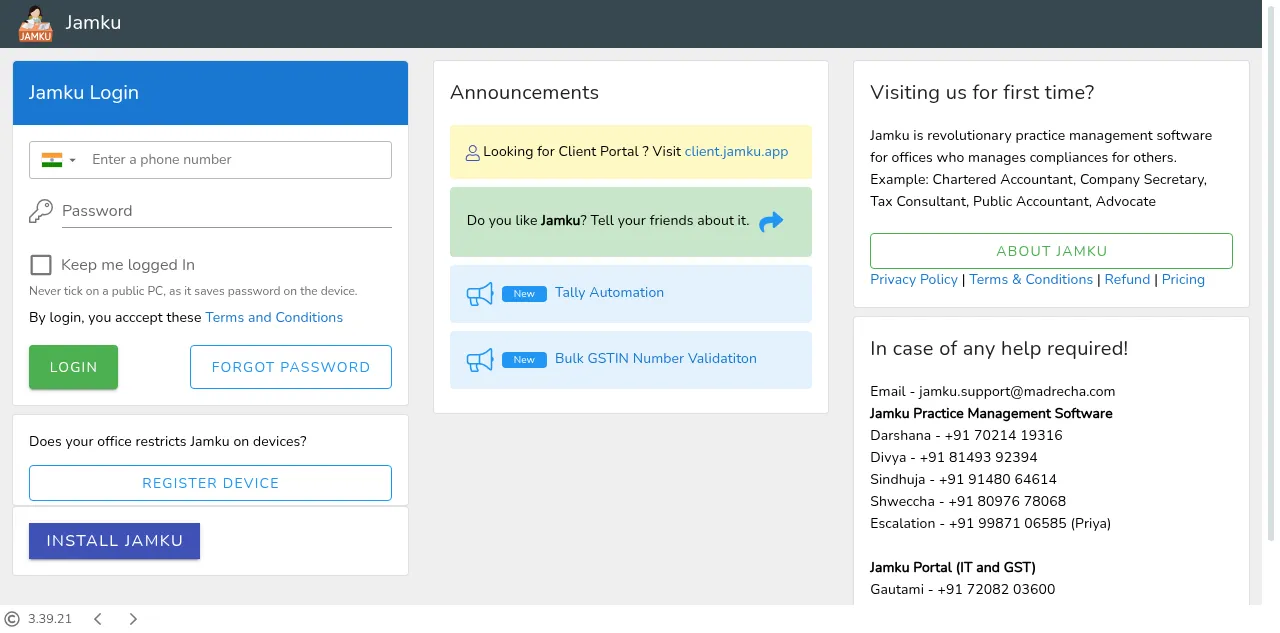
Task: Open the India flag country code selector
Action: pos(58,160)
